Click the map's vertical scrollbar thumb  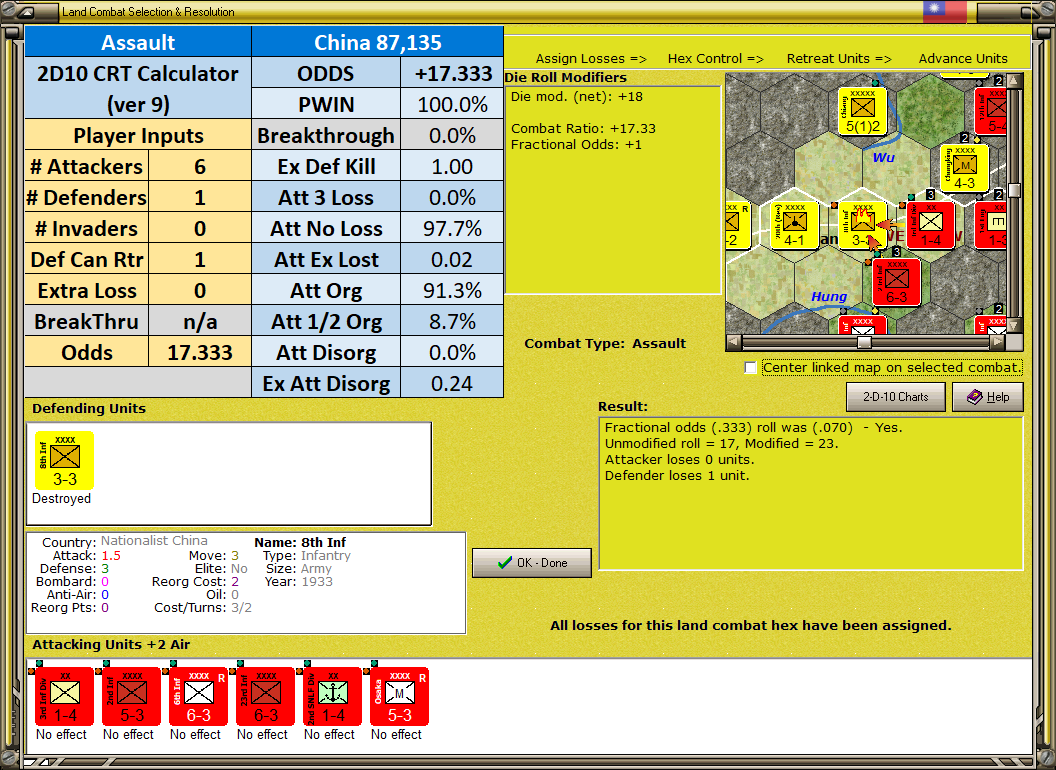(x=1014, y=190)
